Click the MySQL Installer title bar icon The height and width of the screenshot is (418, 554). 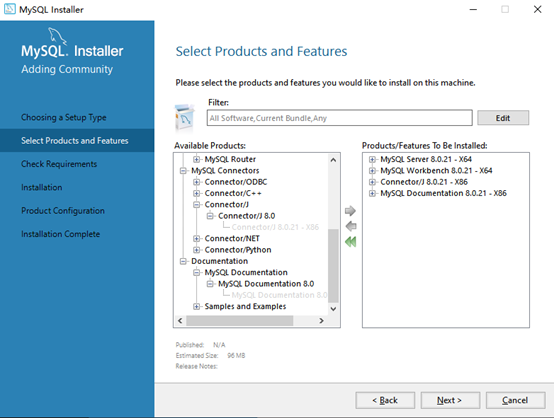[10, 9]
